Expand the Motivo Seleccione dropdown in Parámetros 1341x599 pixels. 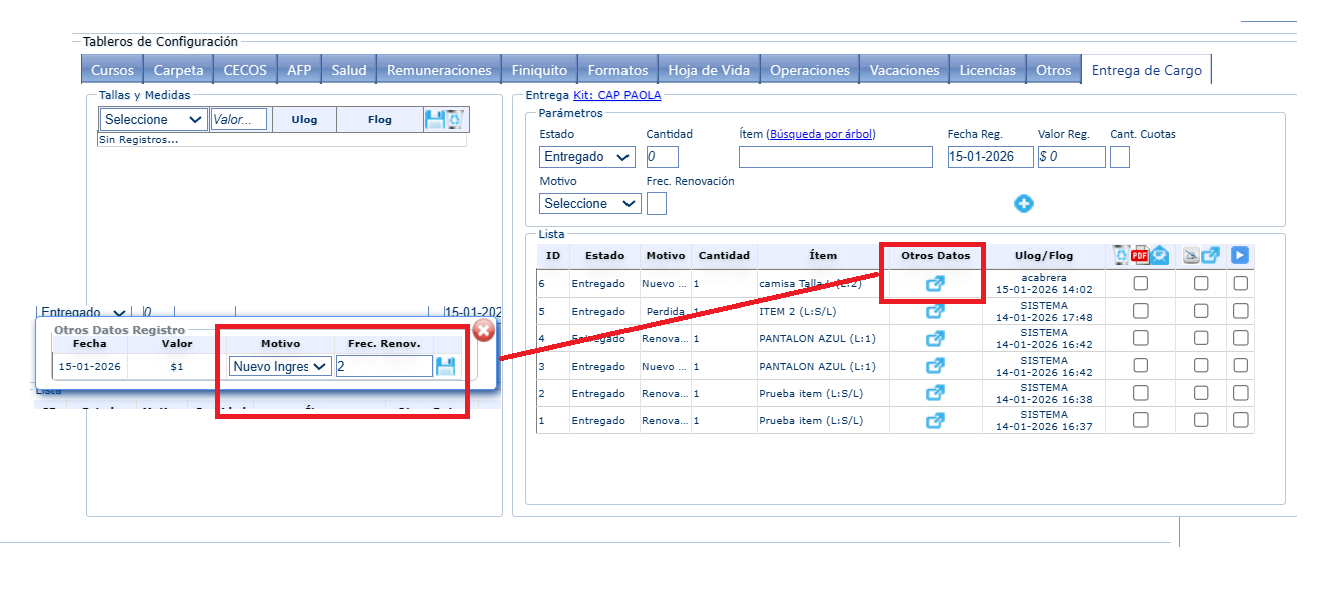590,204
